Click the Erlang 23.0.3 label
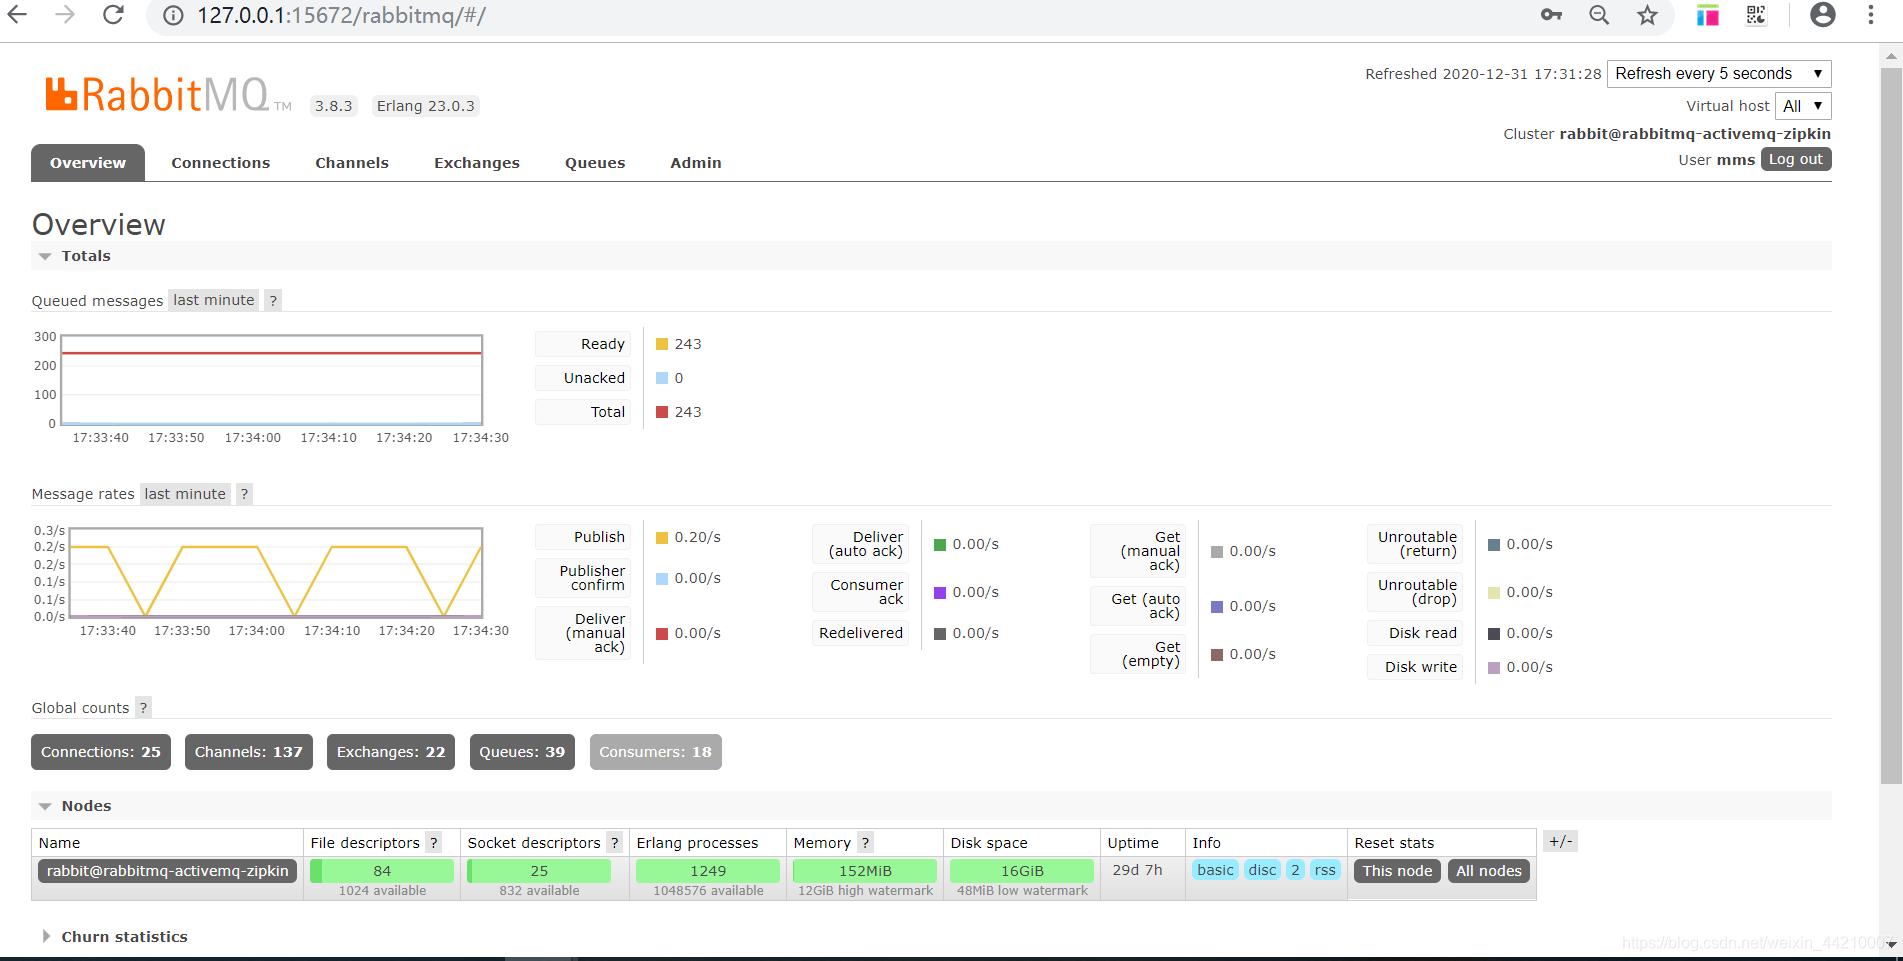Viewport: 1903px width, 961px height. 426,106
